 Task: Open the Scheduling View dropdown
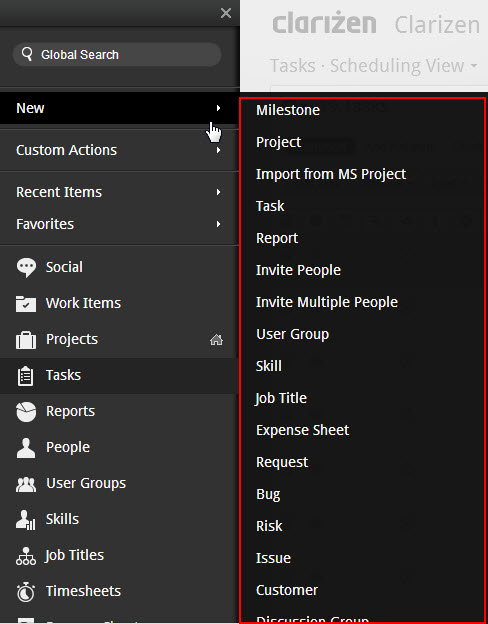pyautogui.click(x=474, y=66)
